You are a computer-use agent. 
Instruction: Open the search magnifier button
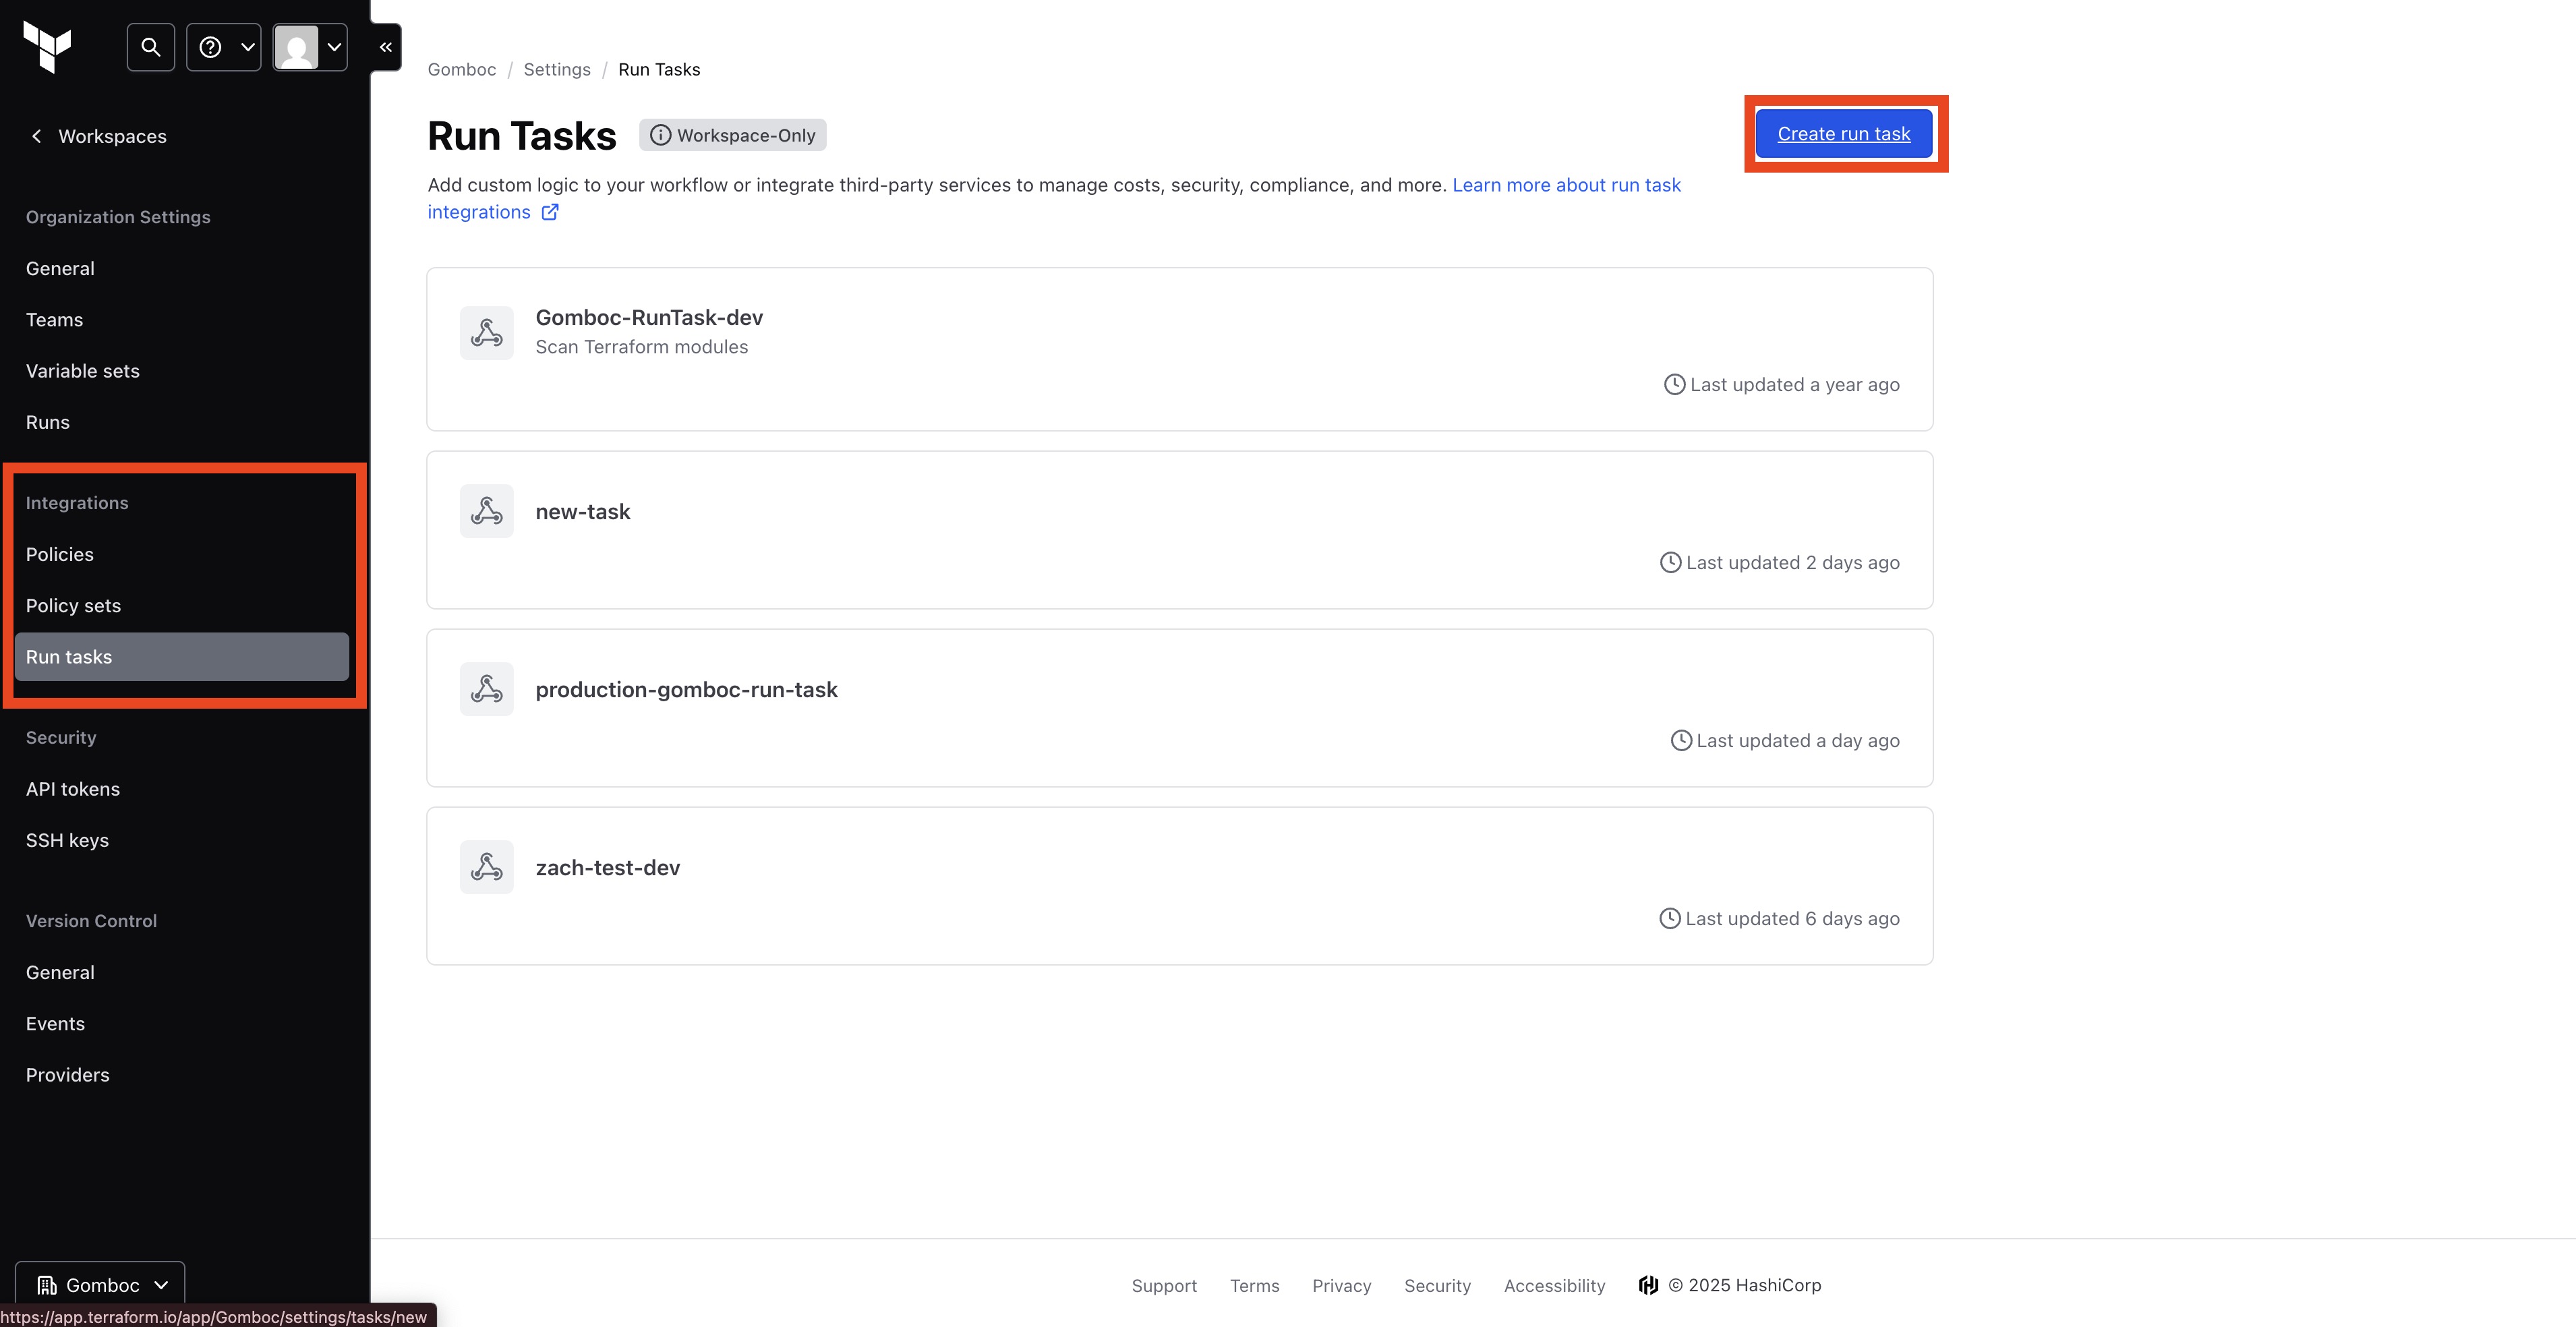[151, 47]
